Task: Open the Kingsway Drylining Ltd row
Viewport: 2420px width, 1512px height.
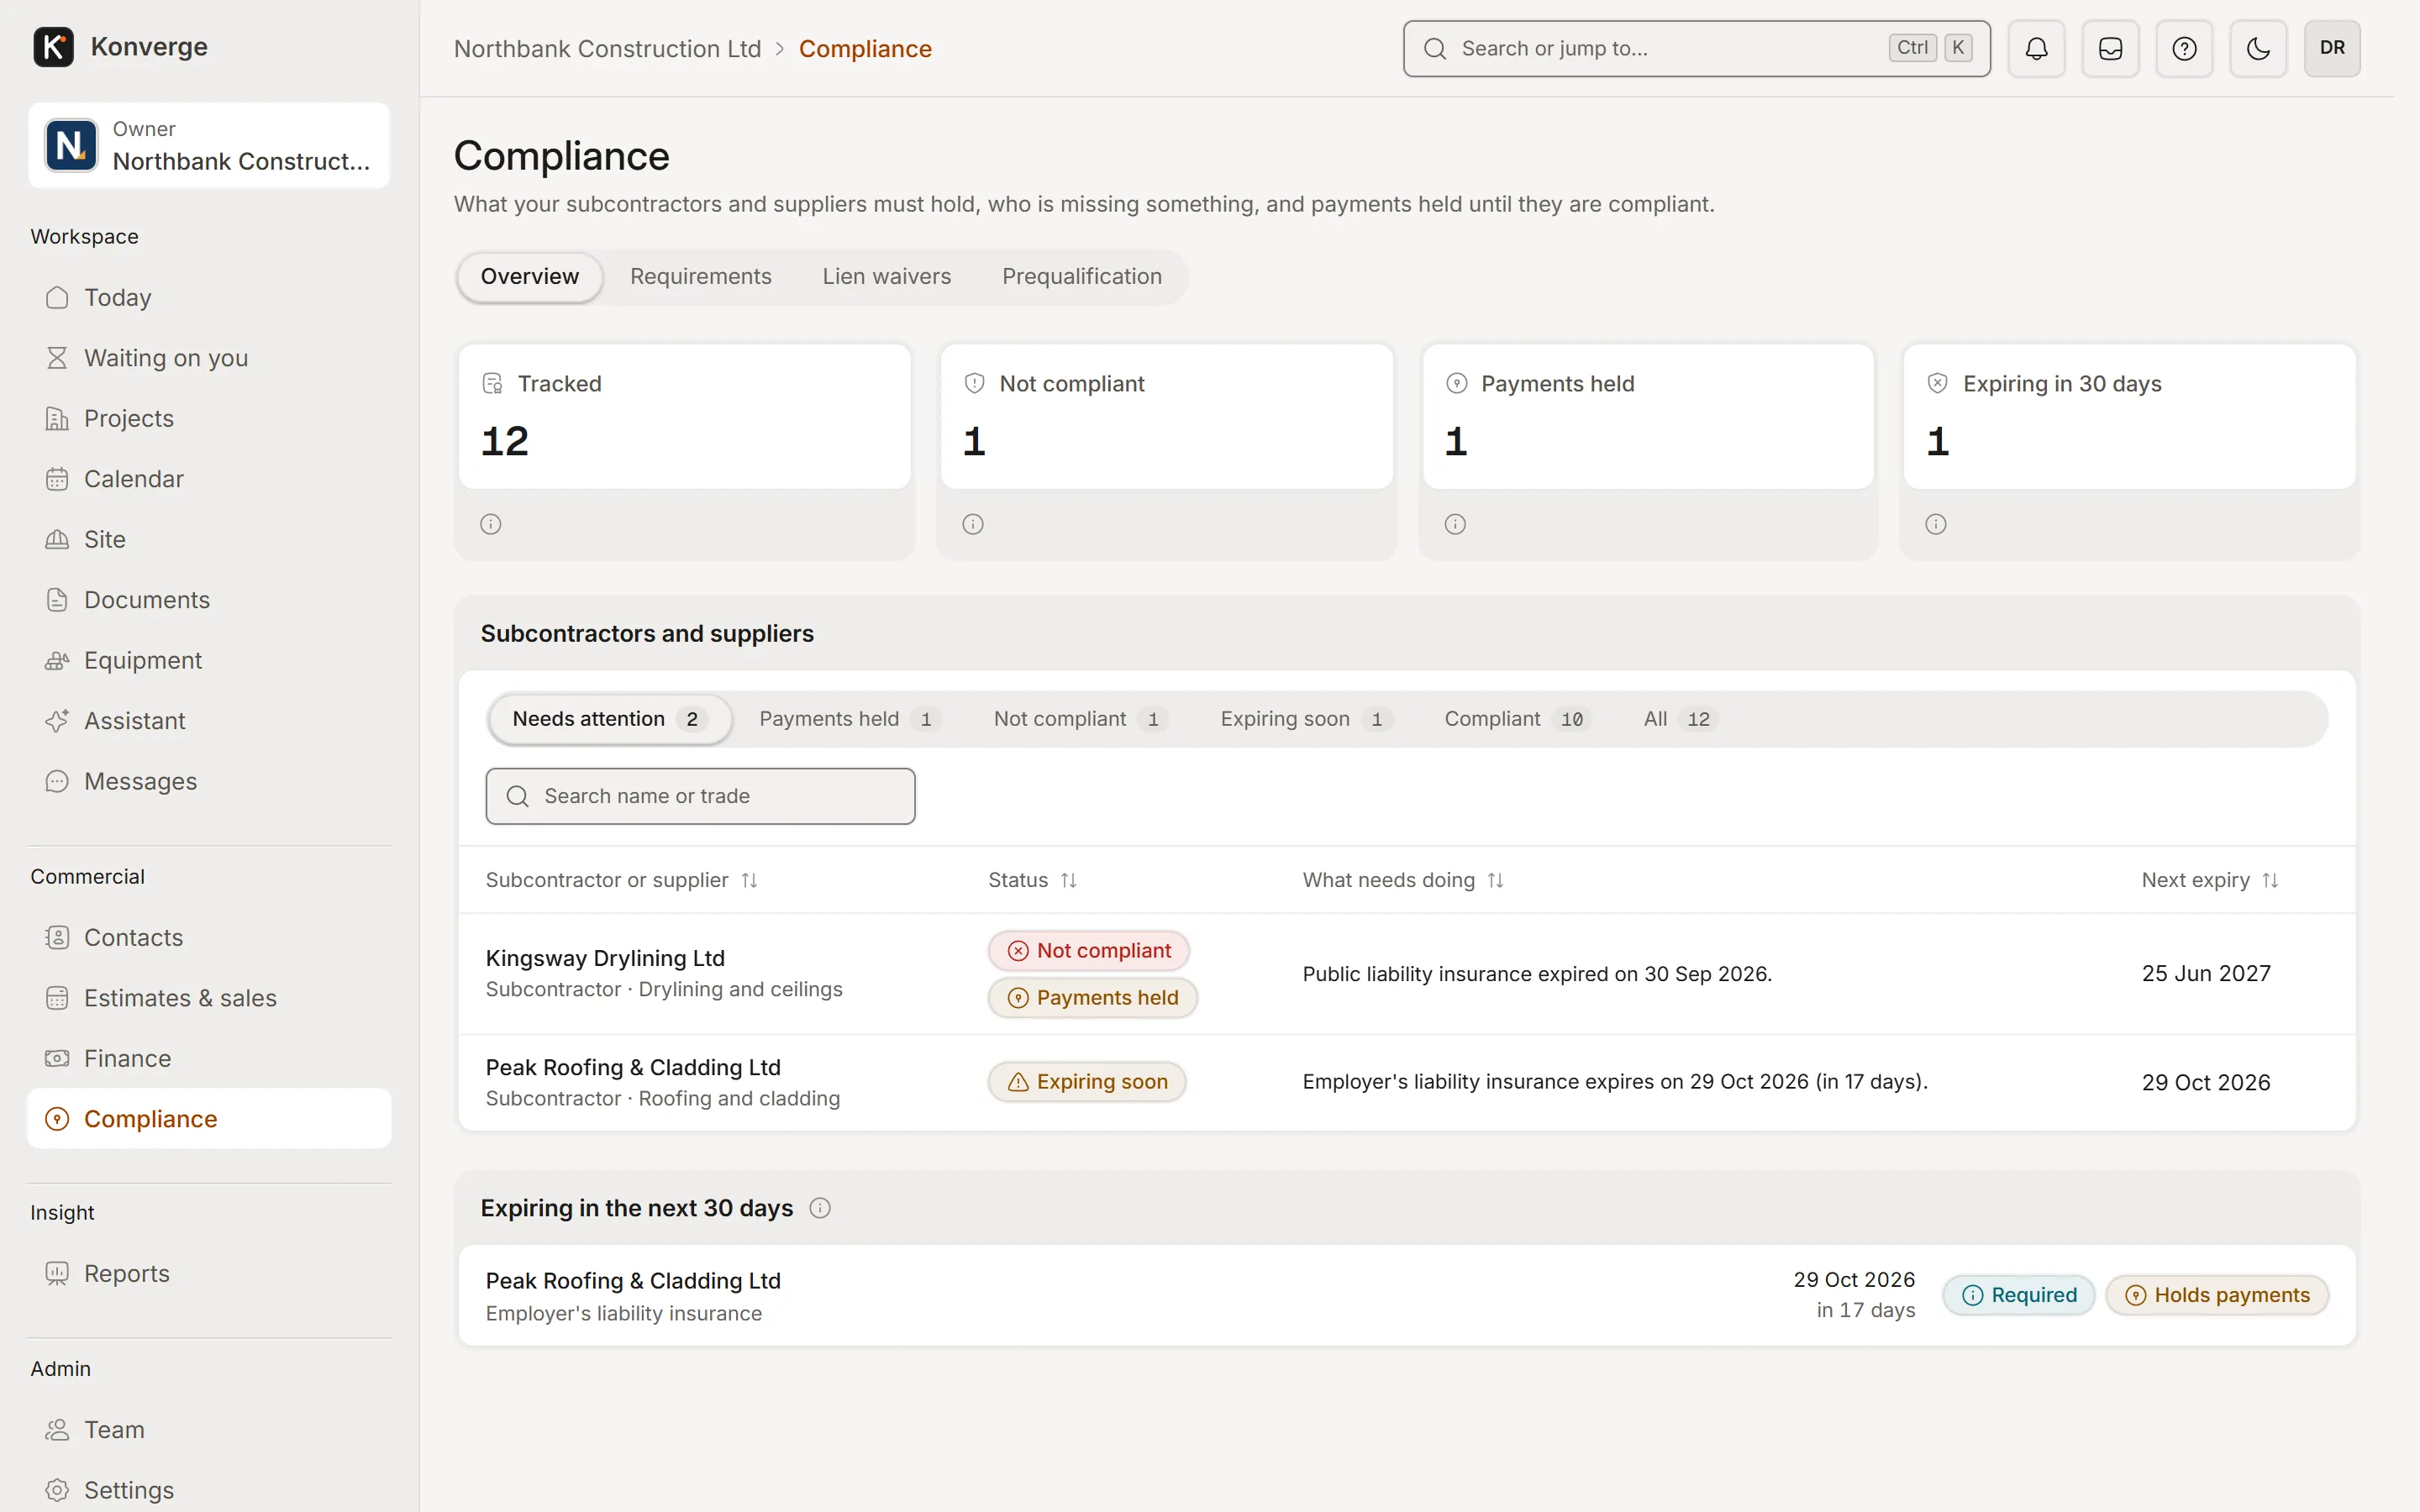Action: [x=1406, y=974]
